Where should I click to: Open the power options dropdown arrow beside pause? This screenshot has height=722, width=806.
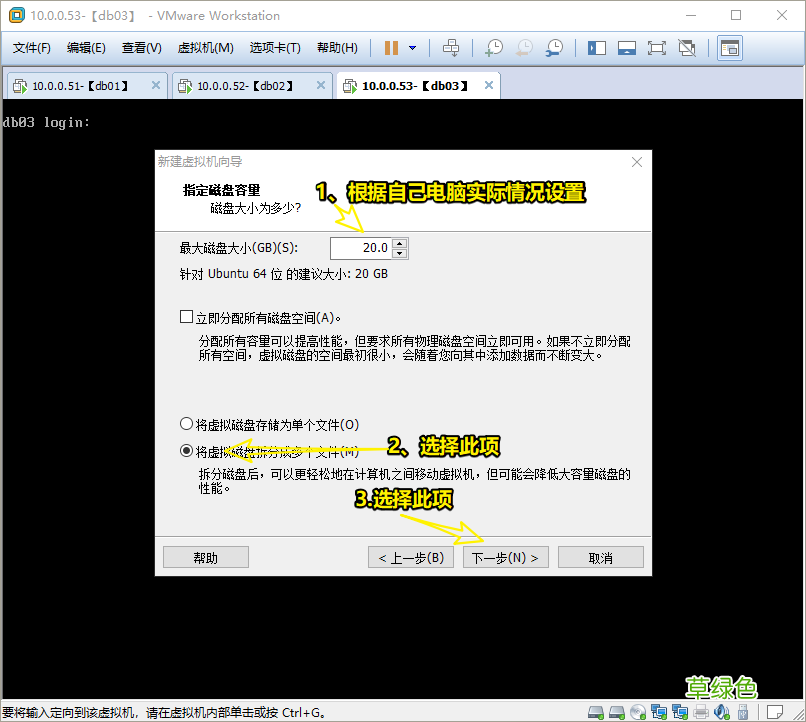pyautogui.click(x=412, y=48)
